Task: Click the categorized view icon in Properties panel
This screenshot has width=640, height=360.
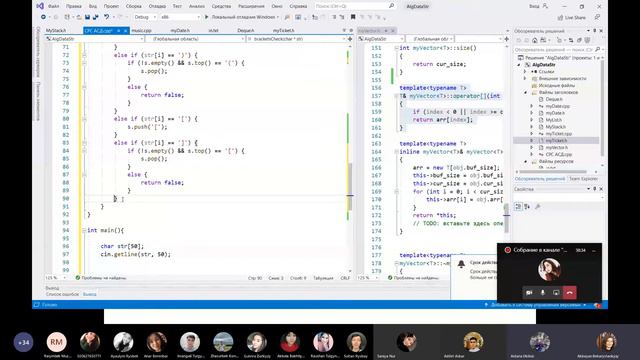Action: coord(518,207)
